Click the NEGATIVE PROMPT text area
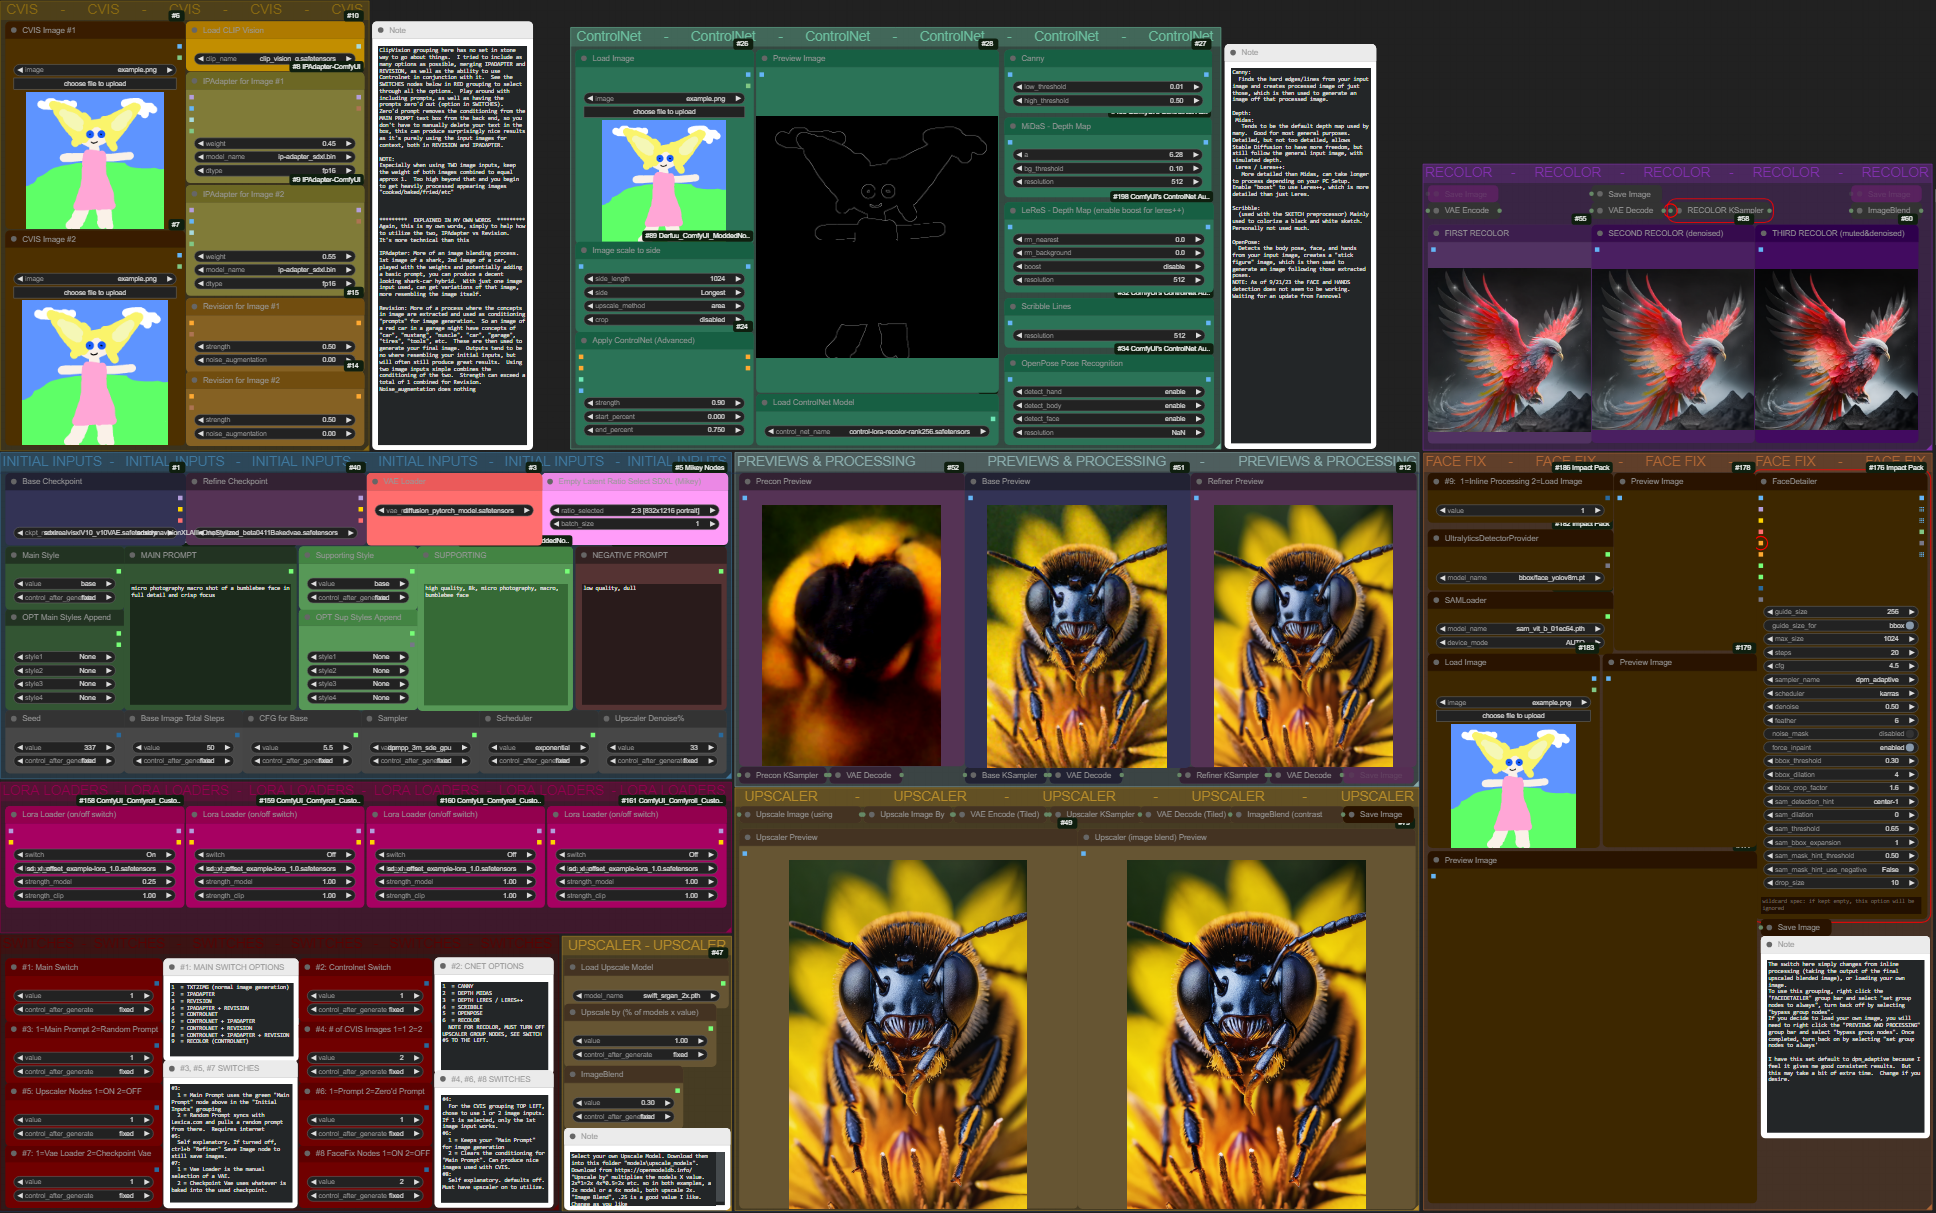 pos(650,640)
